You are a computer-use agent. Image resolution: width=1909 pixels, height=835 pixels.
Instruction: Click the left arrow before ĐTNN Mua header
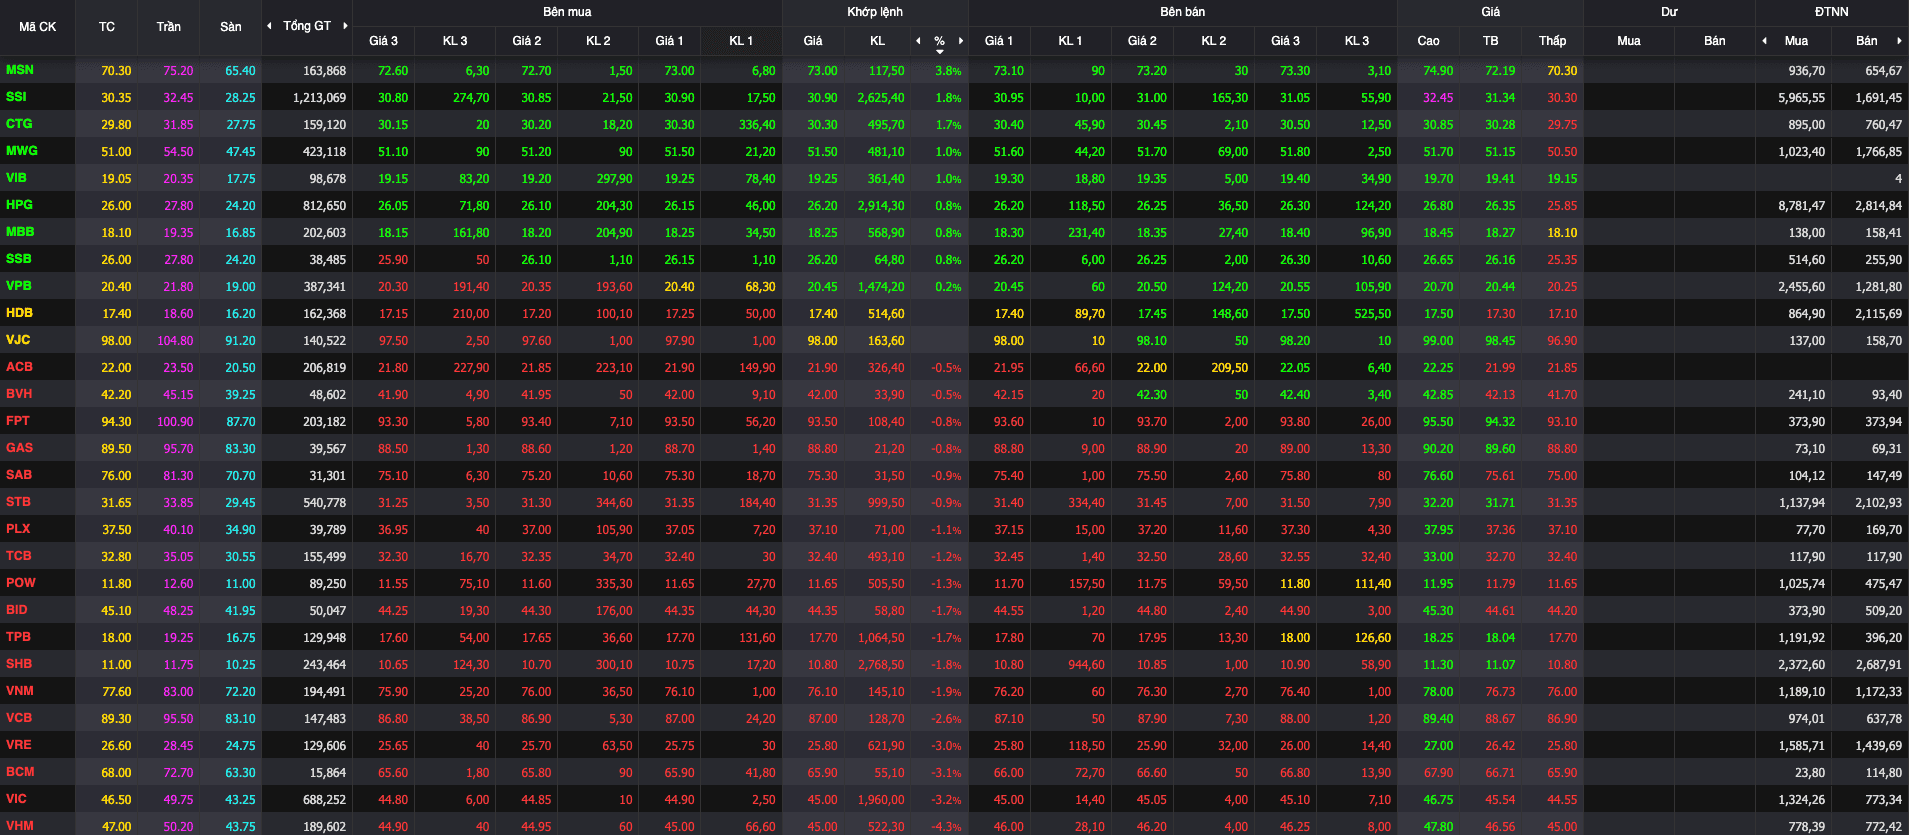coord(1764,41)
